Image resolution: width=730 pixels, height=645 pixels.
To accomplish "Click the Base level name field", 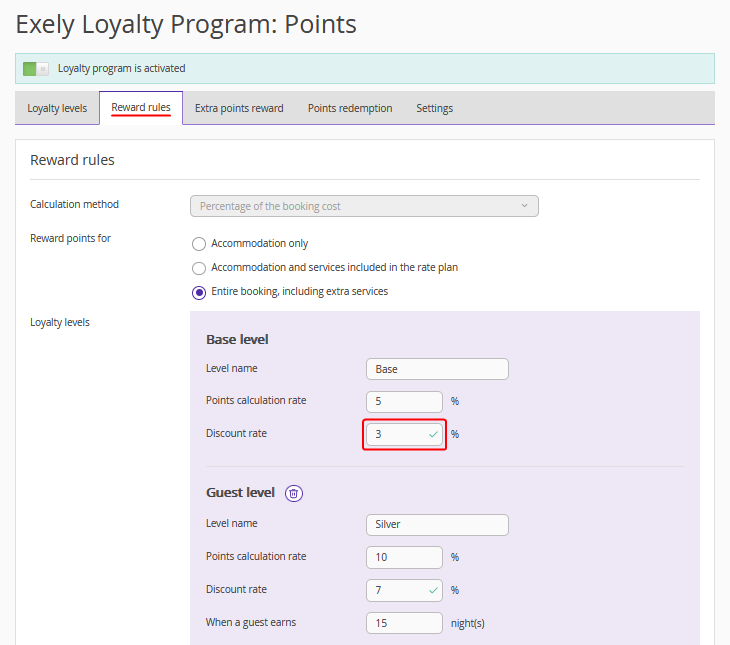I will pos(437,369).
